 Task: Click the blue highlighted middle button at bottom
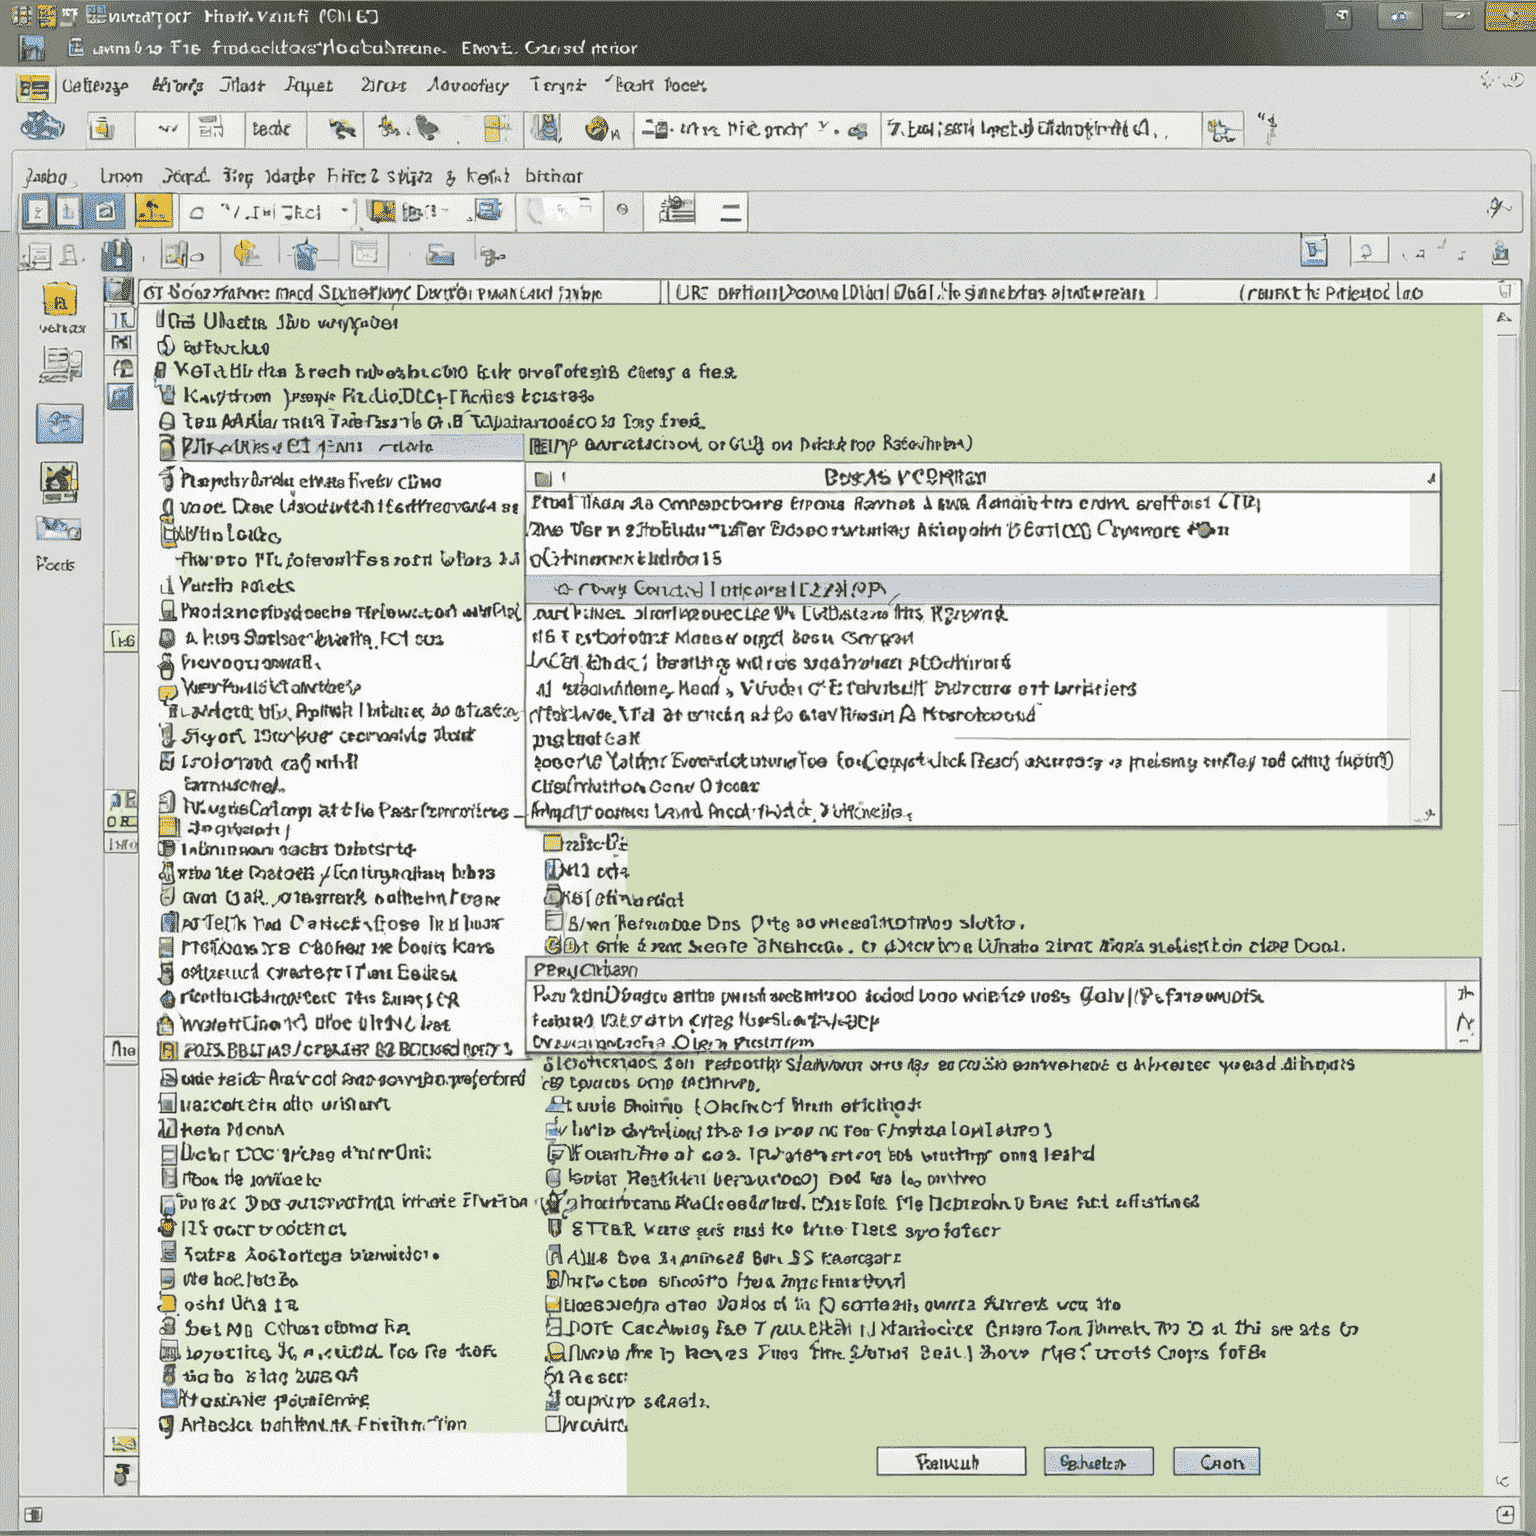point(1098,1462)
